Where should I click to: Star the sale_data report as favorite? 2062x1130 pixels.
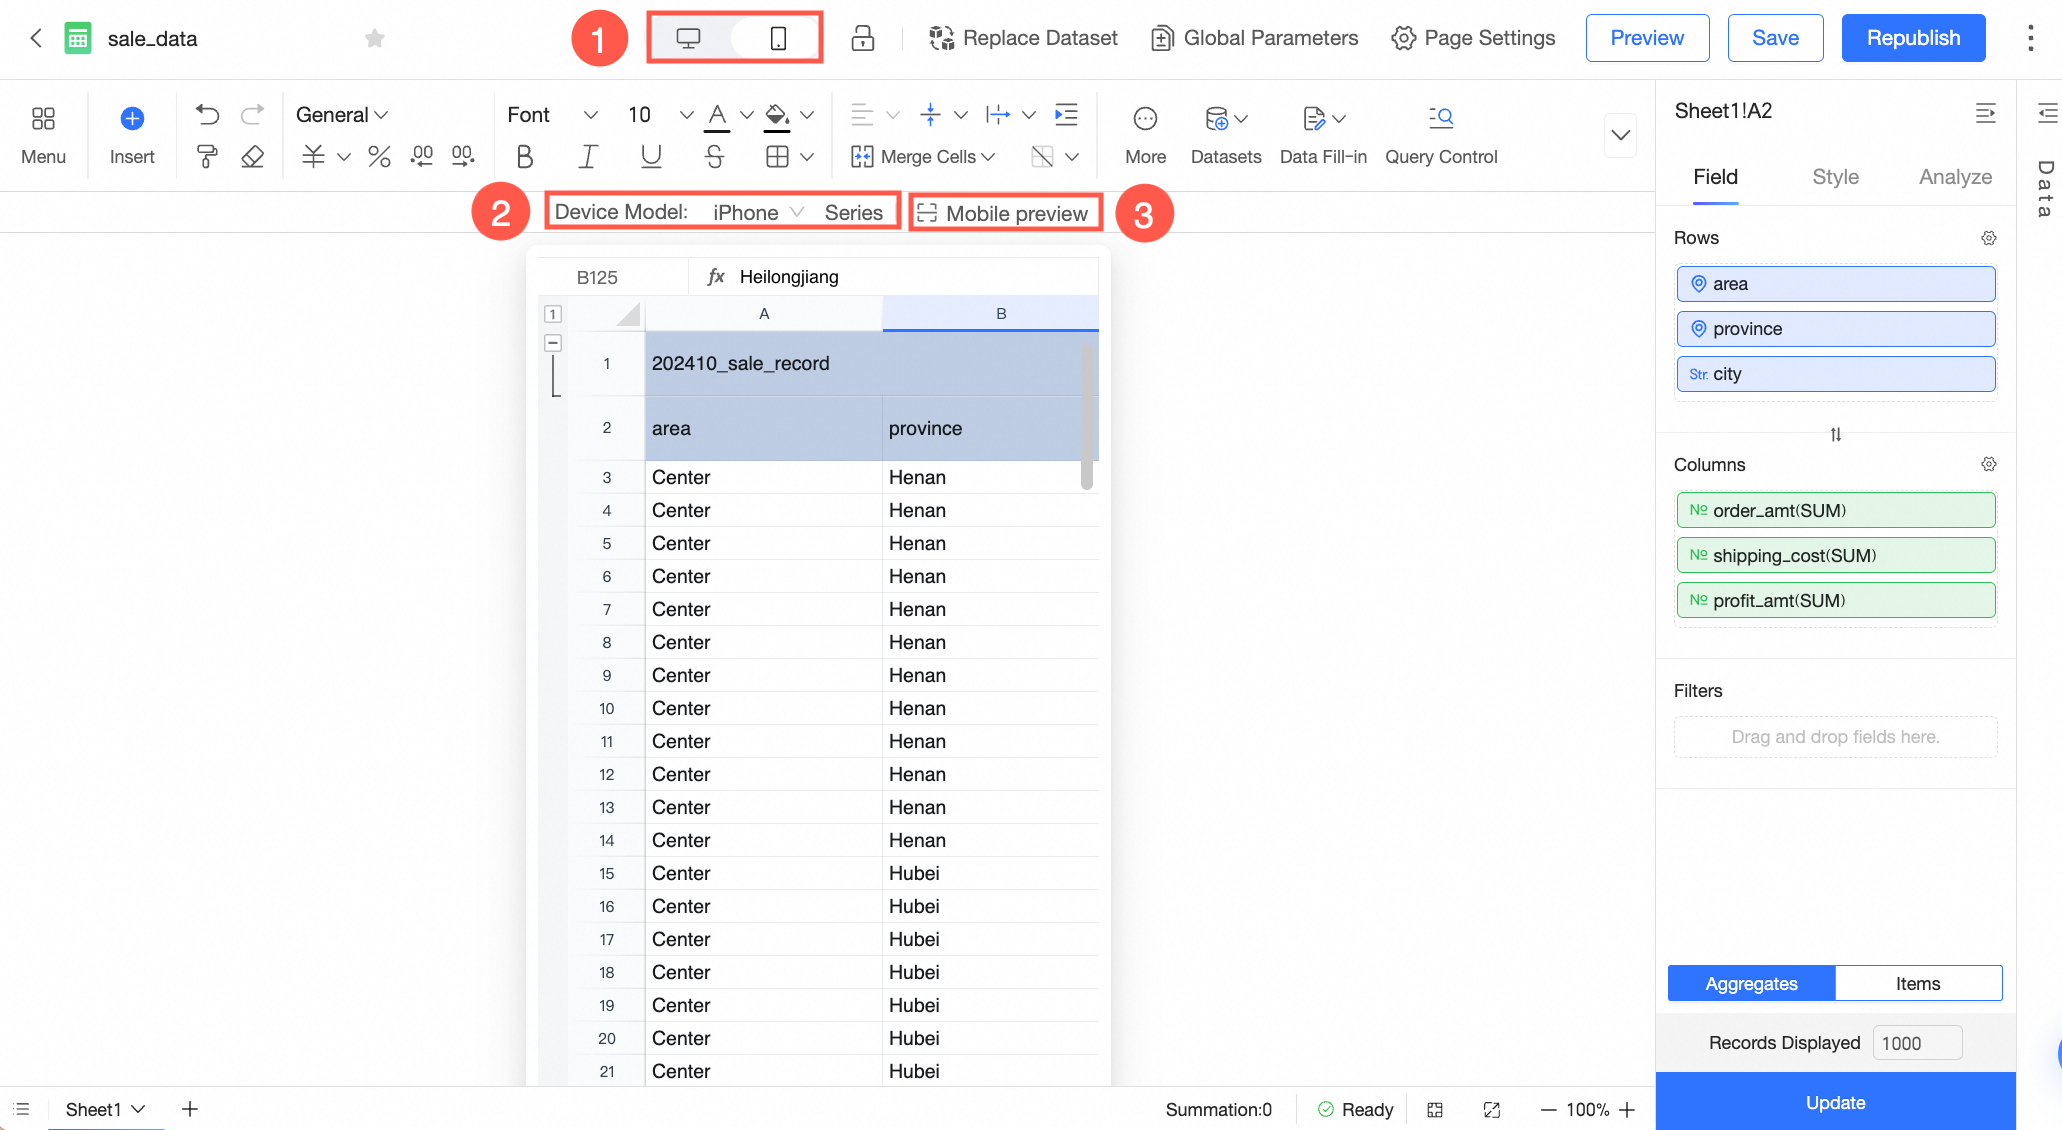coord(374,38)
